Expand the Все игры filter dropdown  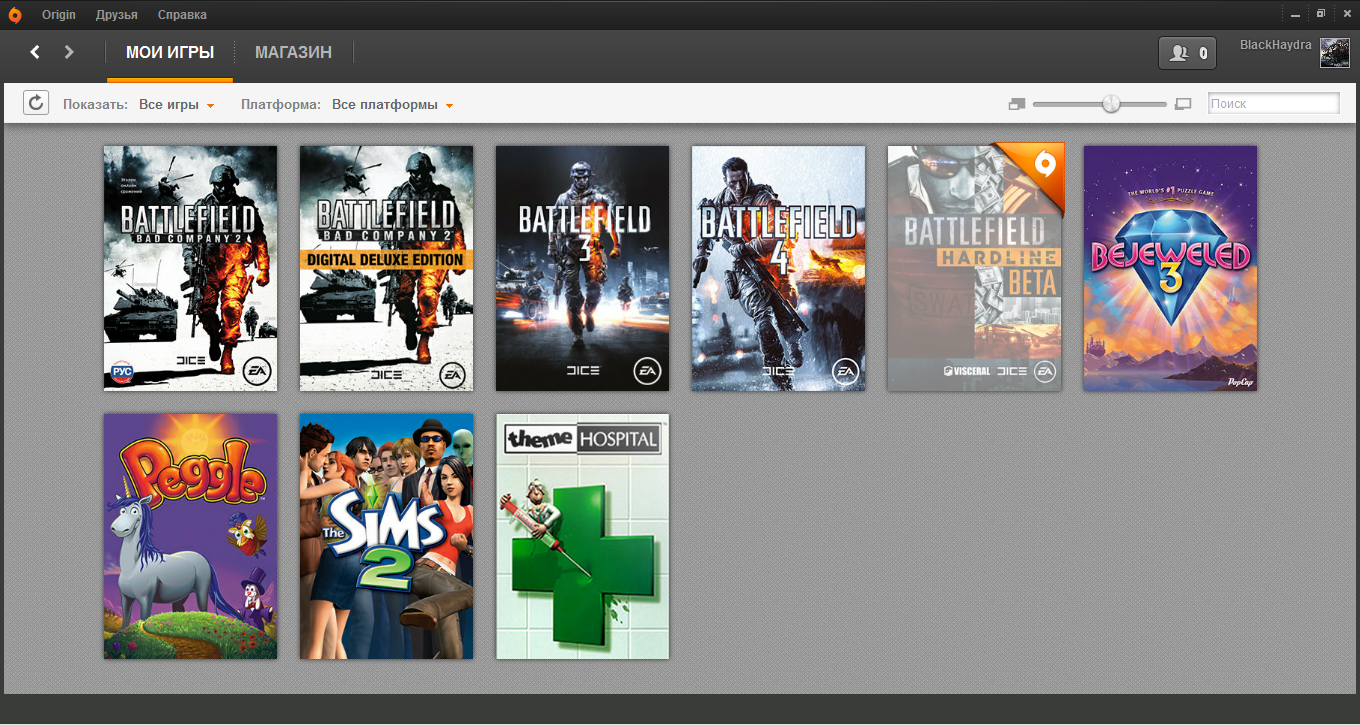pos(177,104)
